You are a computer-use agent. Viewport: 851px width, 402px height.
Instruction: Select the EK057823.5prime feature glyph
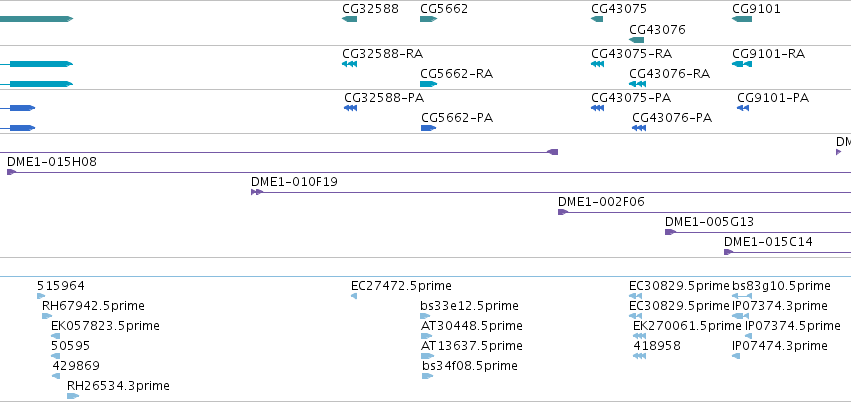coord(55,336)
